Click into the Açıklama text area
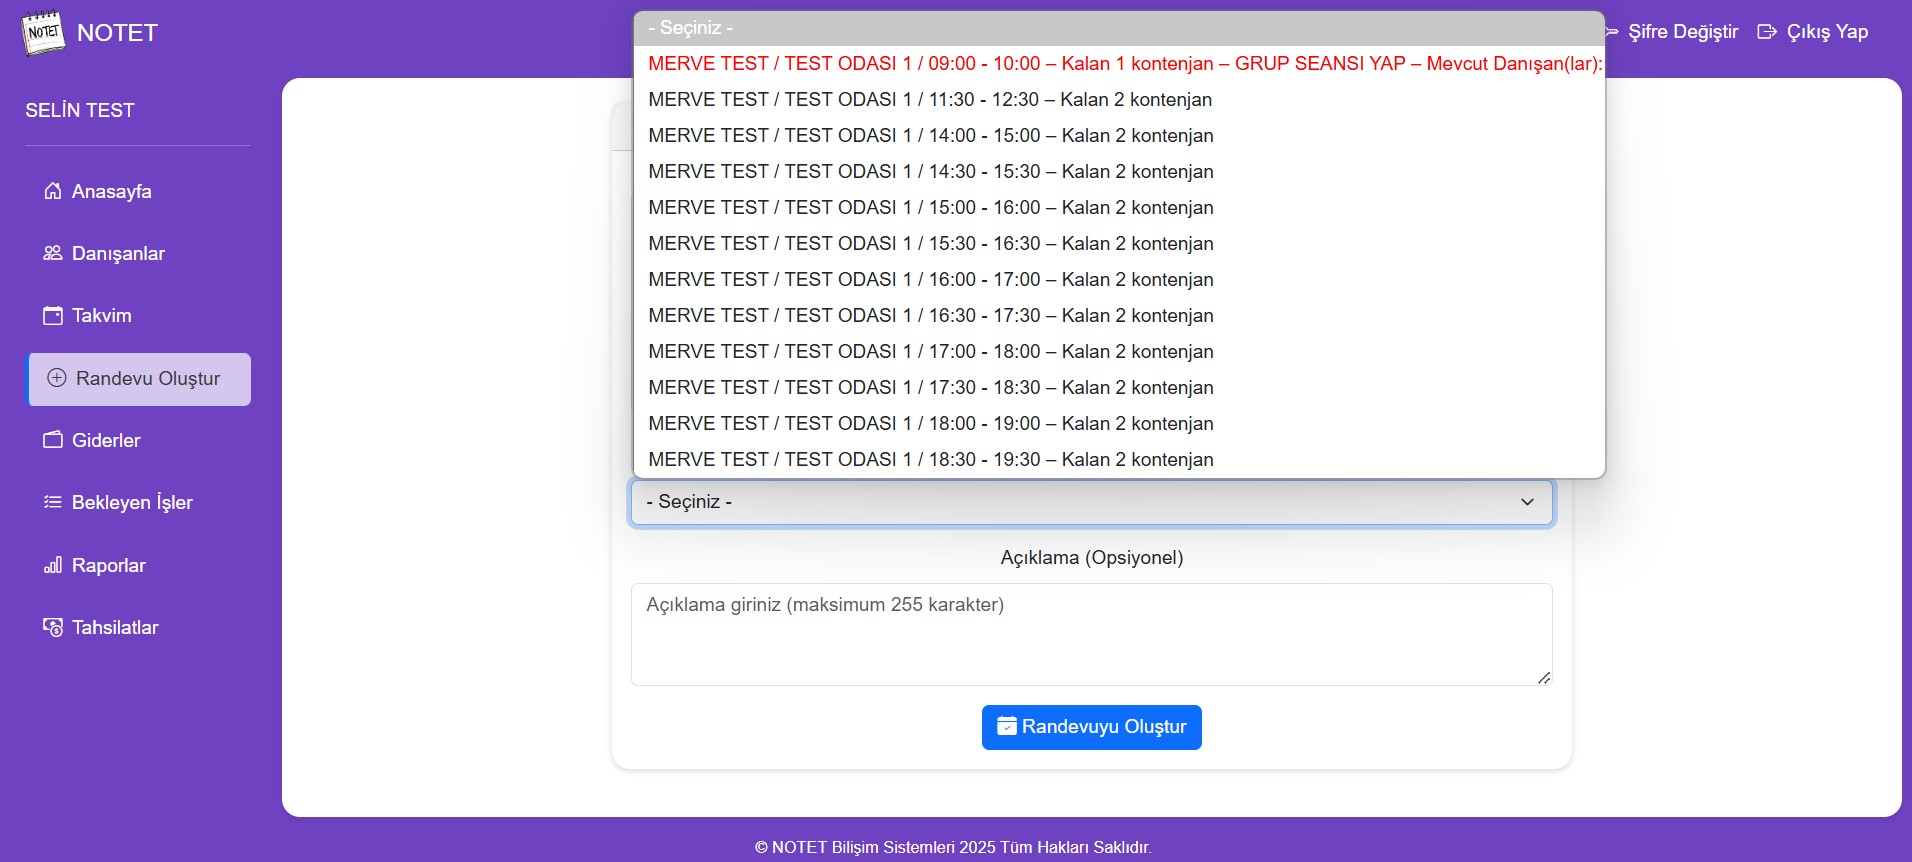The image size is (1912, 862). (1092, 634)
